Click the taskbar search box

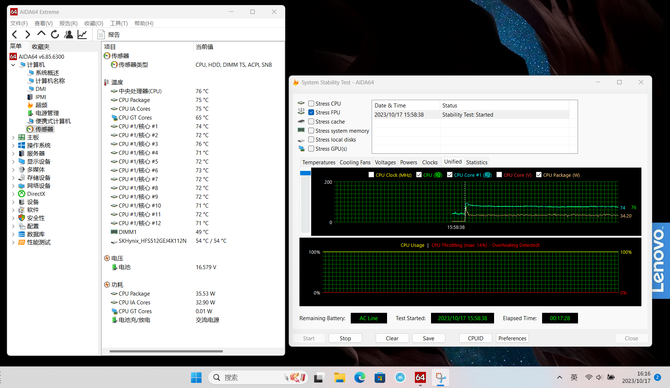(259, 377)
